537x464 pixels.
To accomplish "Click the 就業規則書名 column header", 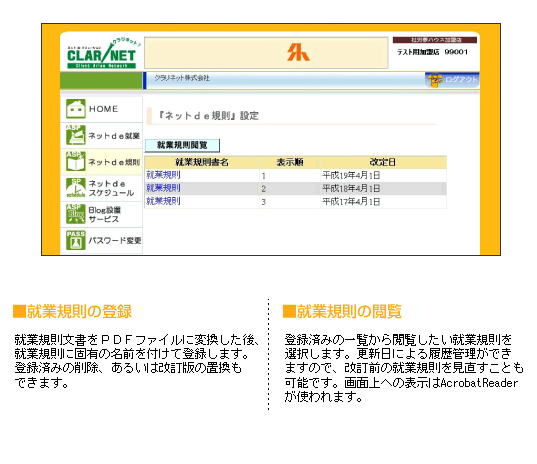I will tap(202, 162).
